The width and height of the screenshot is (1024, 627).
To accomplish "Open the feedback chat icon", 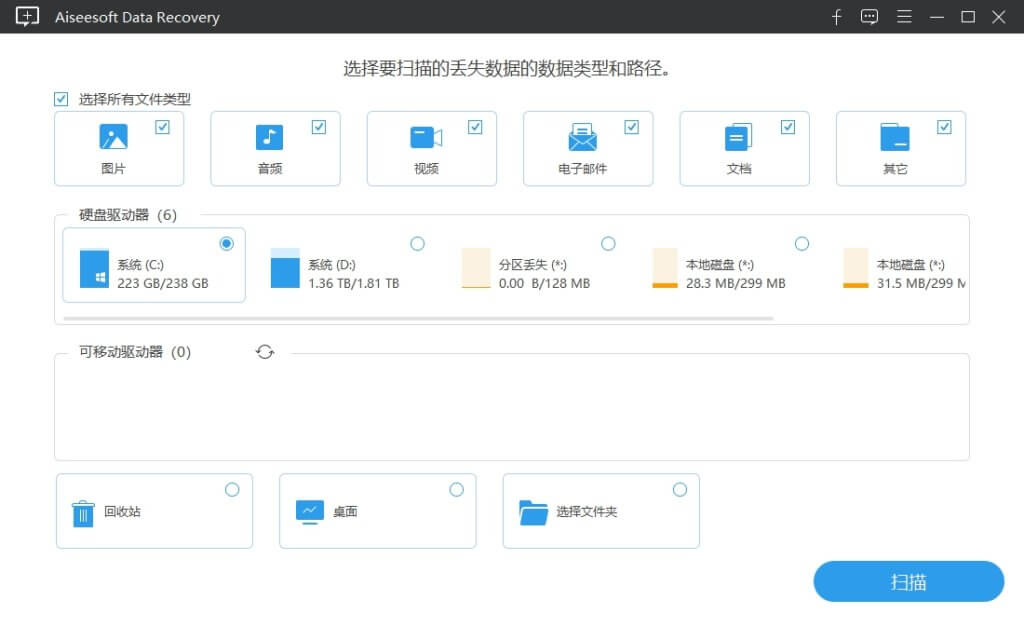I will click(870, 17).
